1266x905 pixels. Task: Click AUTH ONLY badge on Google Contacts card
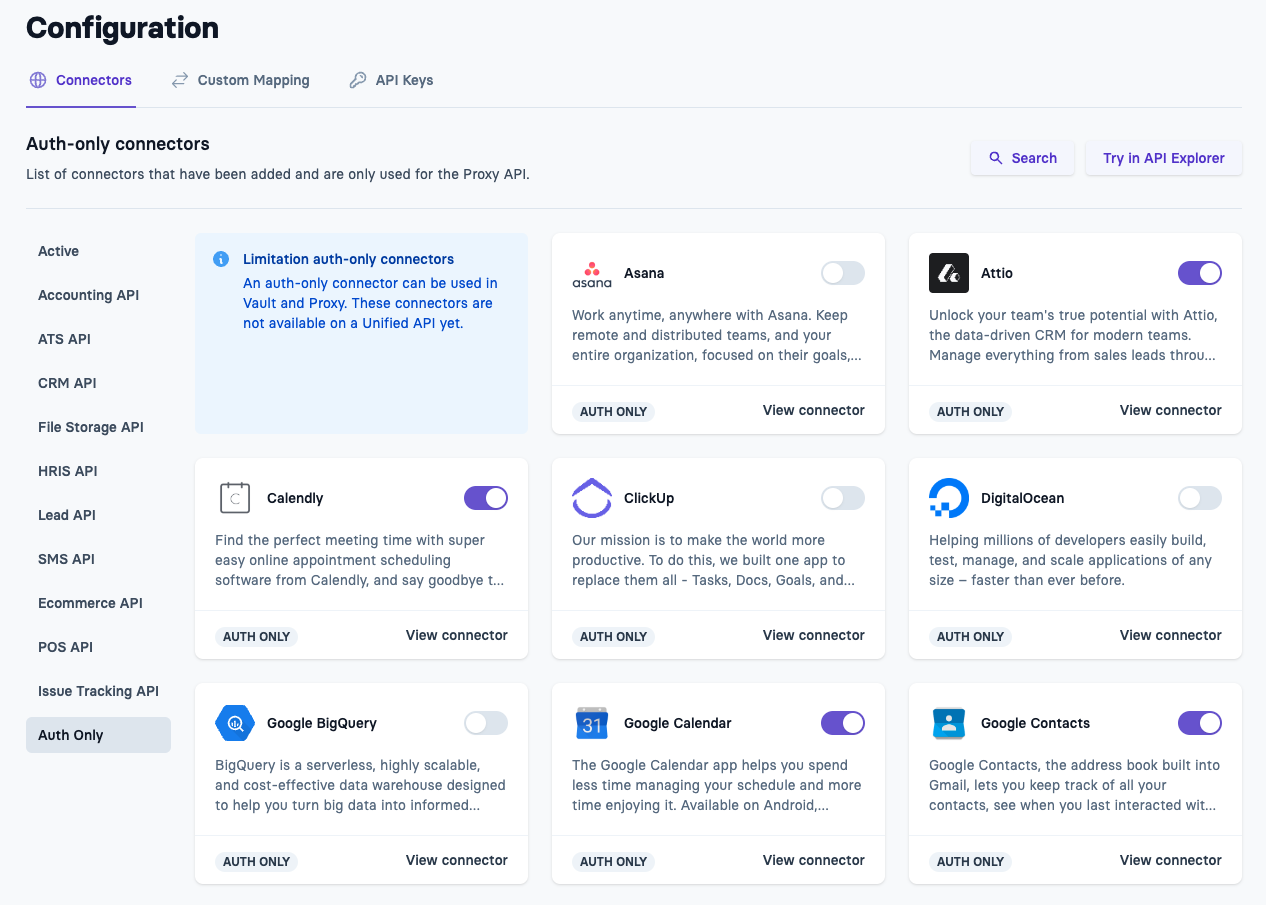click(970, 861)
